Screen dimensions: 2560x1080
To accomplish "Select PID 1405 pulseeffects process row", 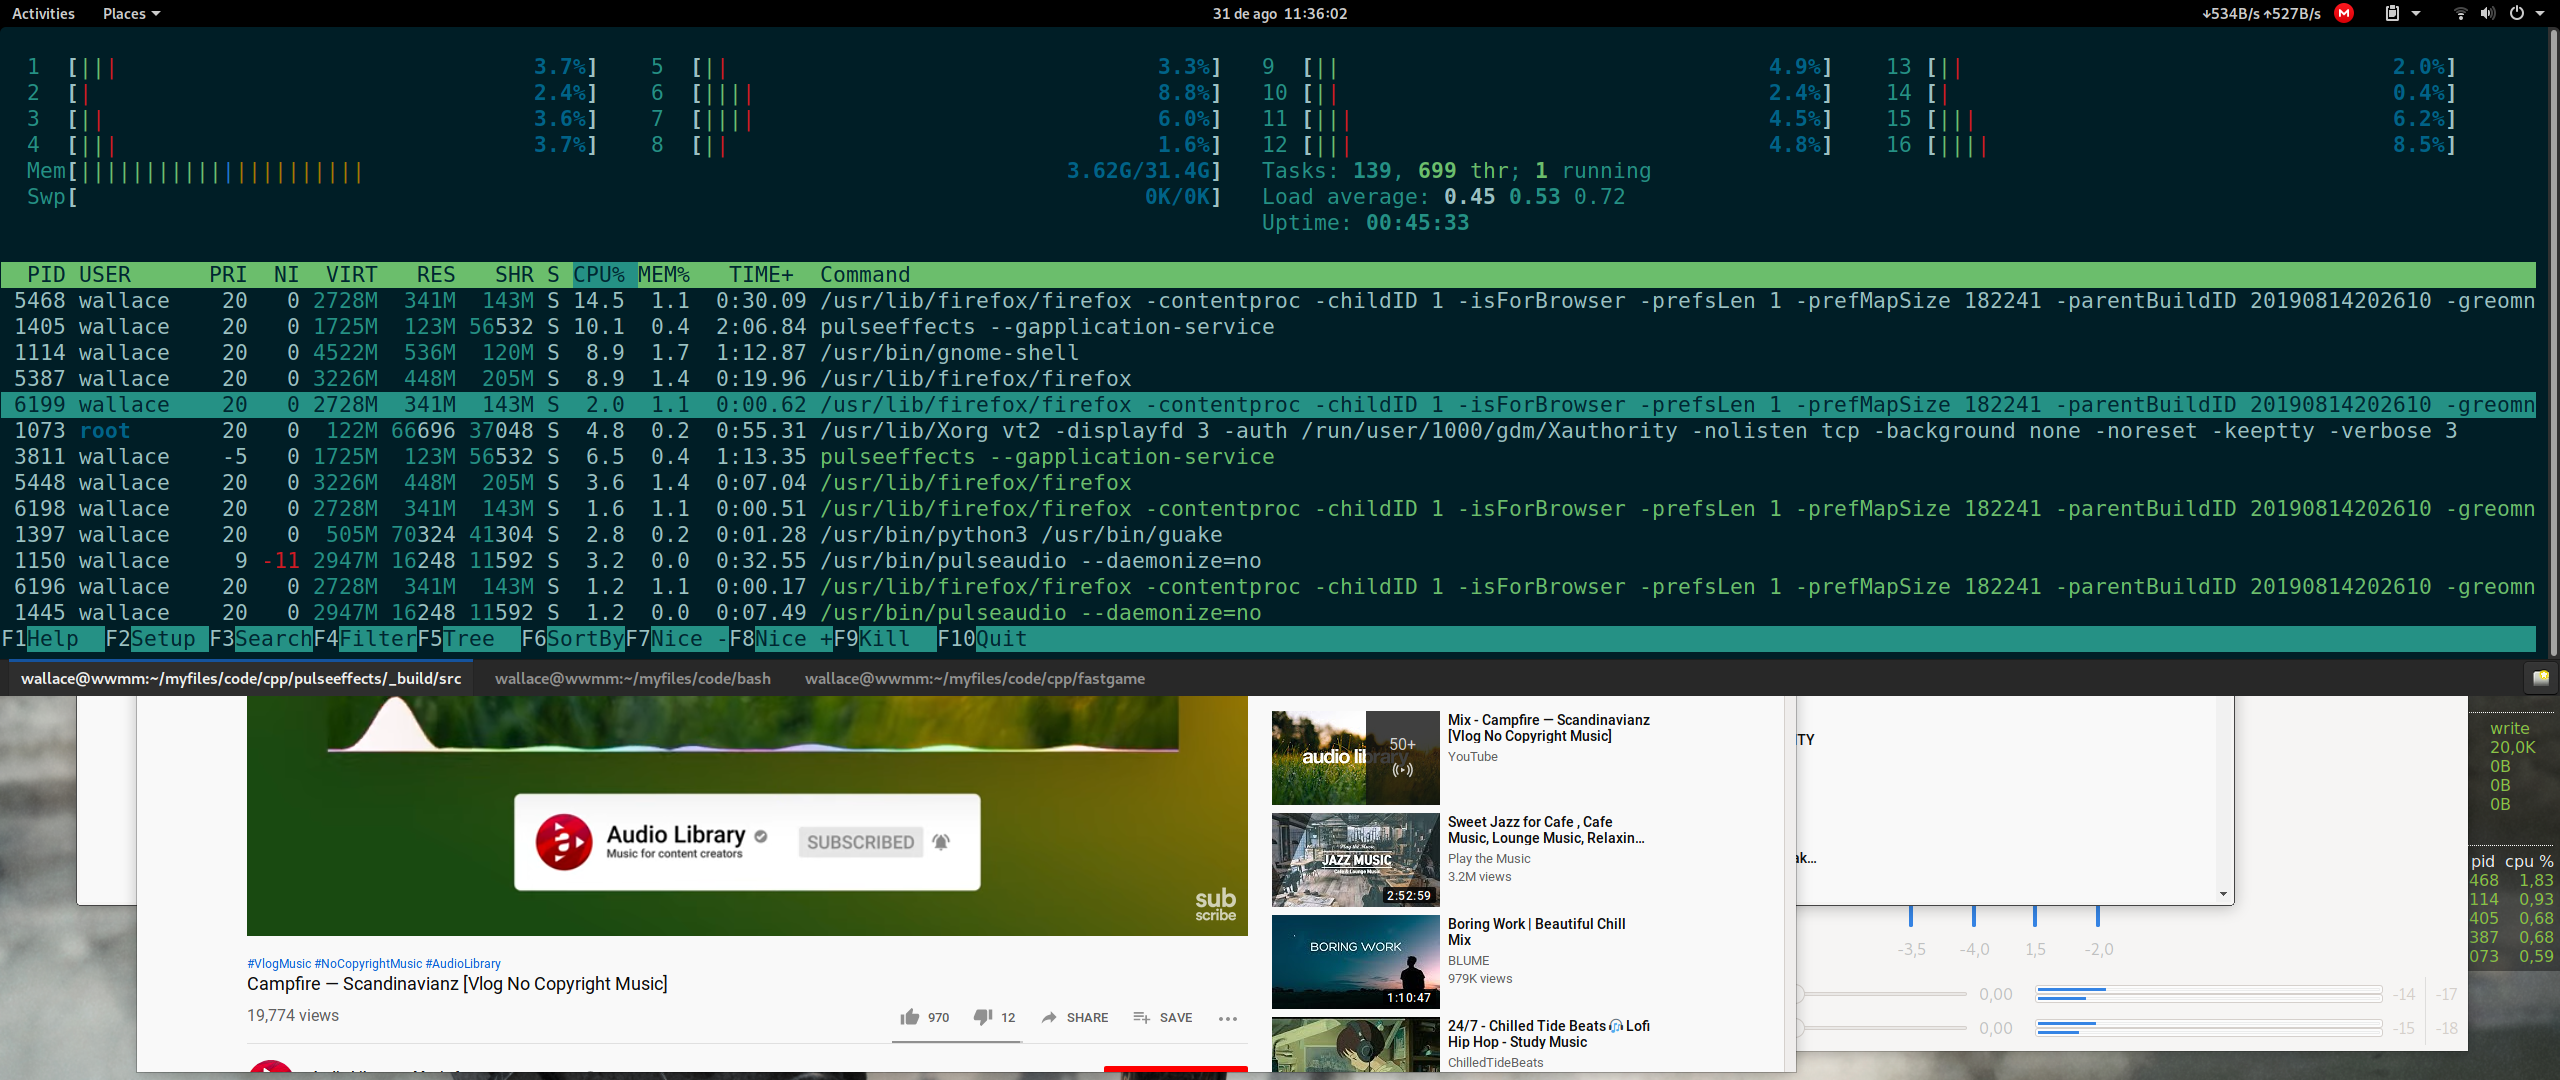I will (x=1268, y=327).
